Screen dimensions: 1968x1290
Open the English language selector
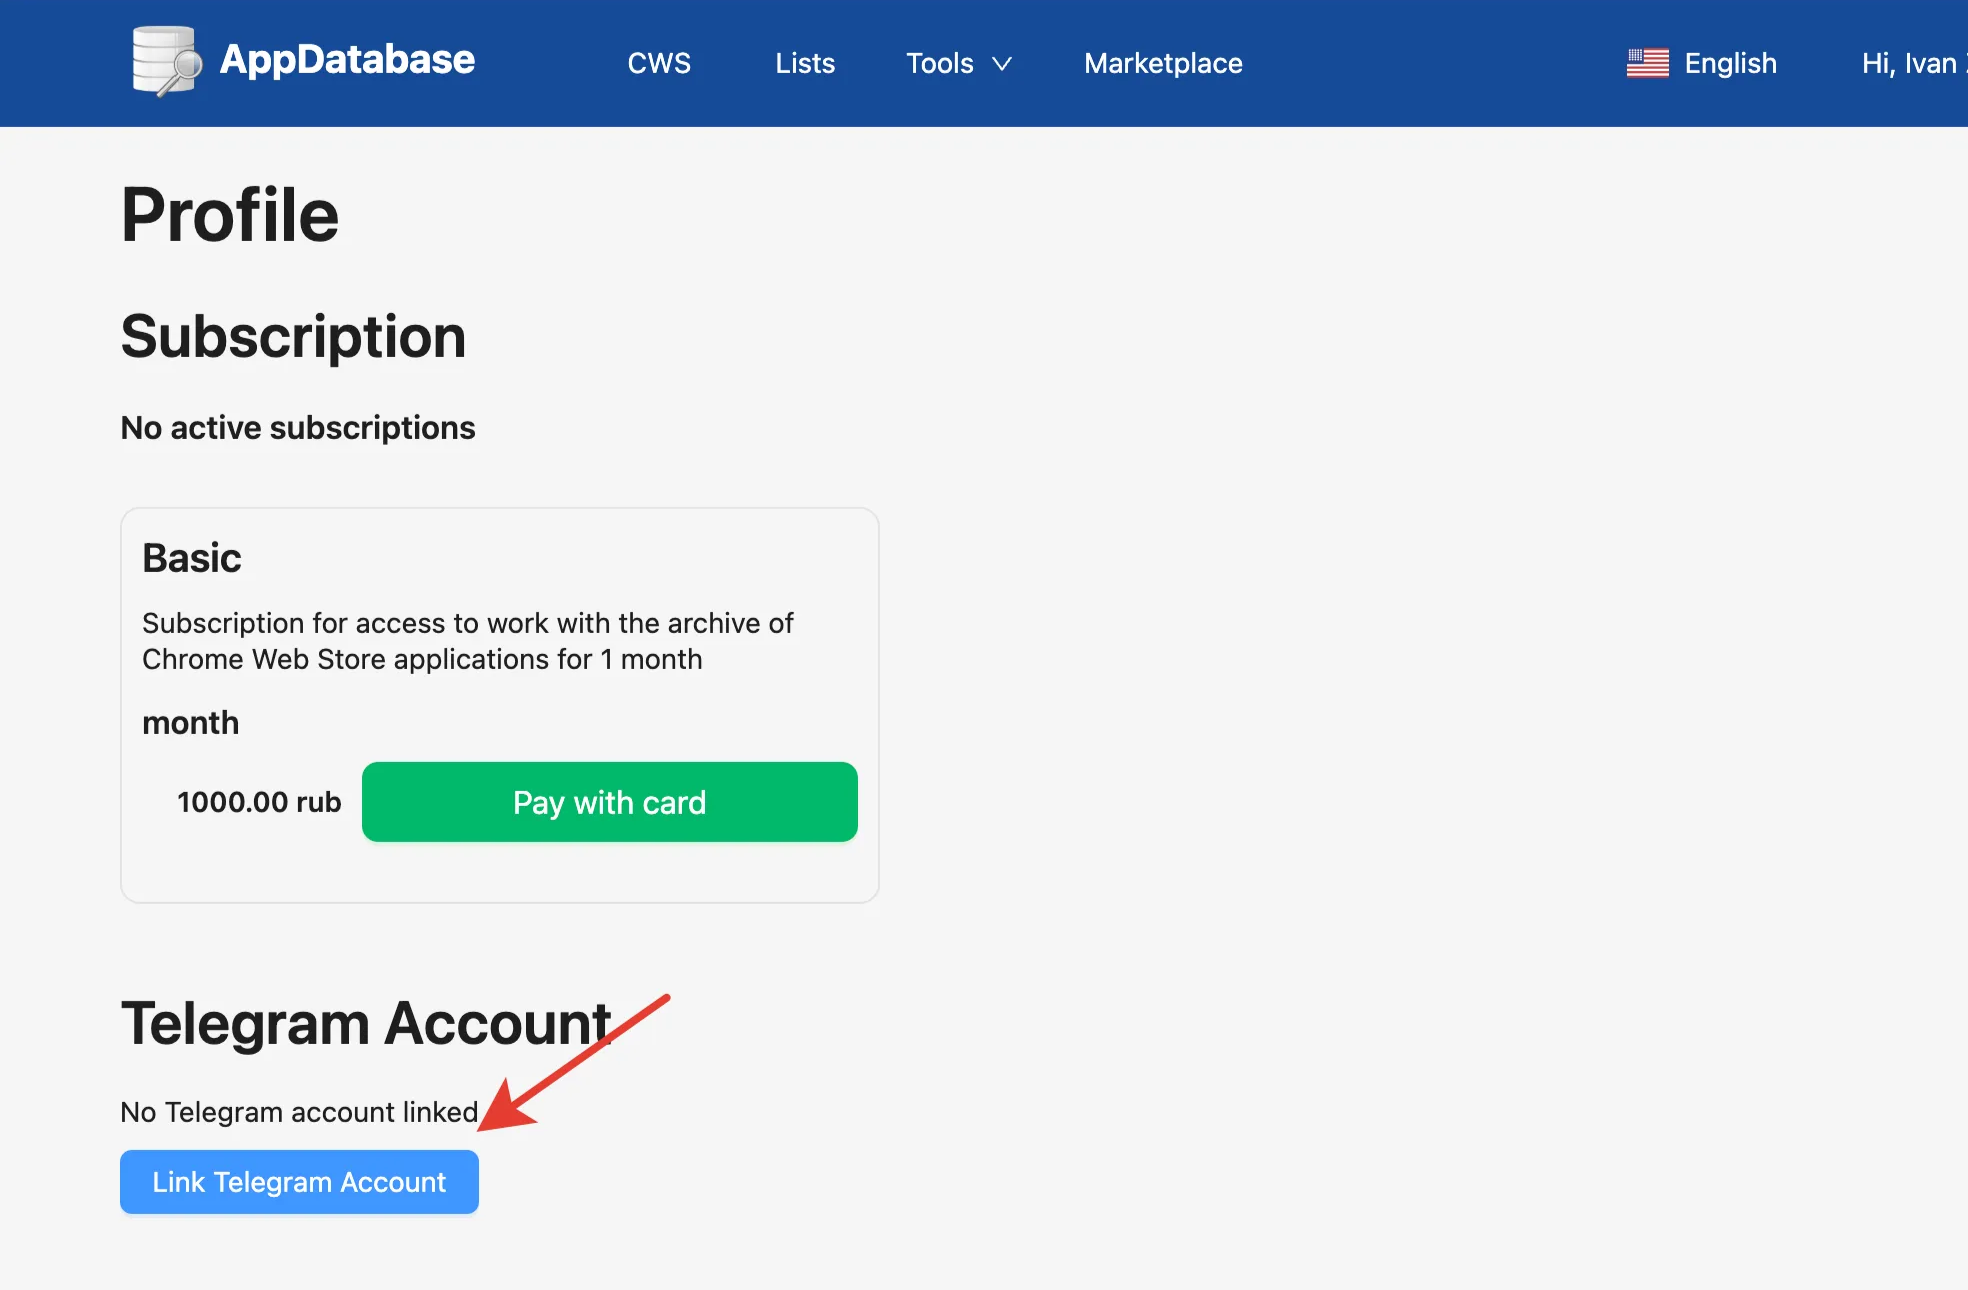tap(1730, 63)
